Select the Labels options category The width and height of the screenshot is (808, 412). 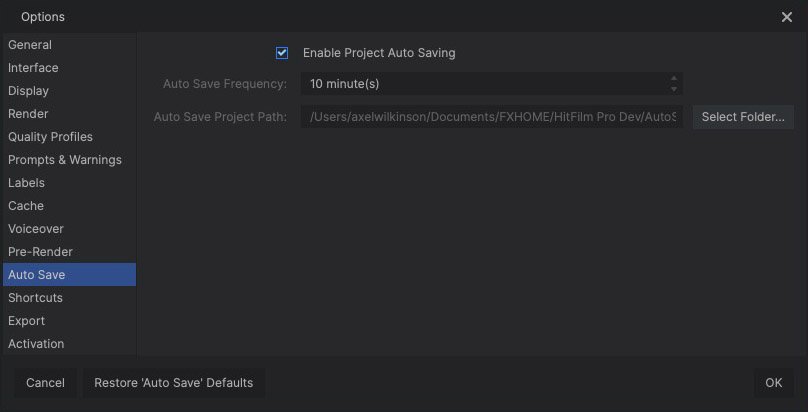coord(26,183)
